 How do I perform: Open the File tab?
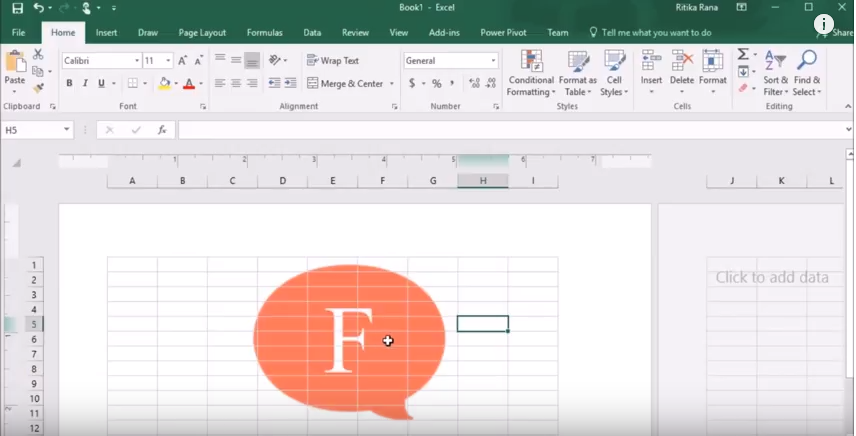click(x=19, y=33)
